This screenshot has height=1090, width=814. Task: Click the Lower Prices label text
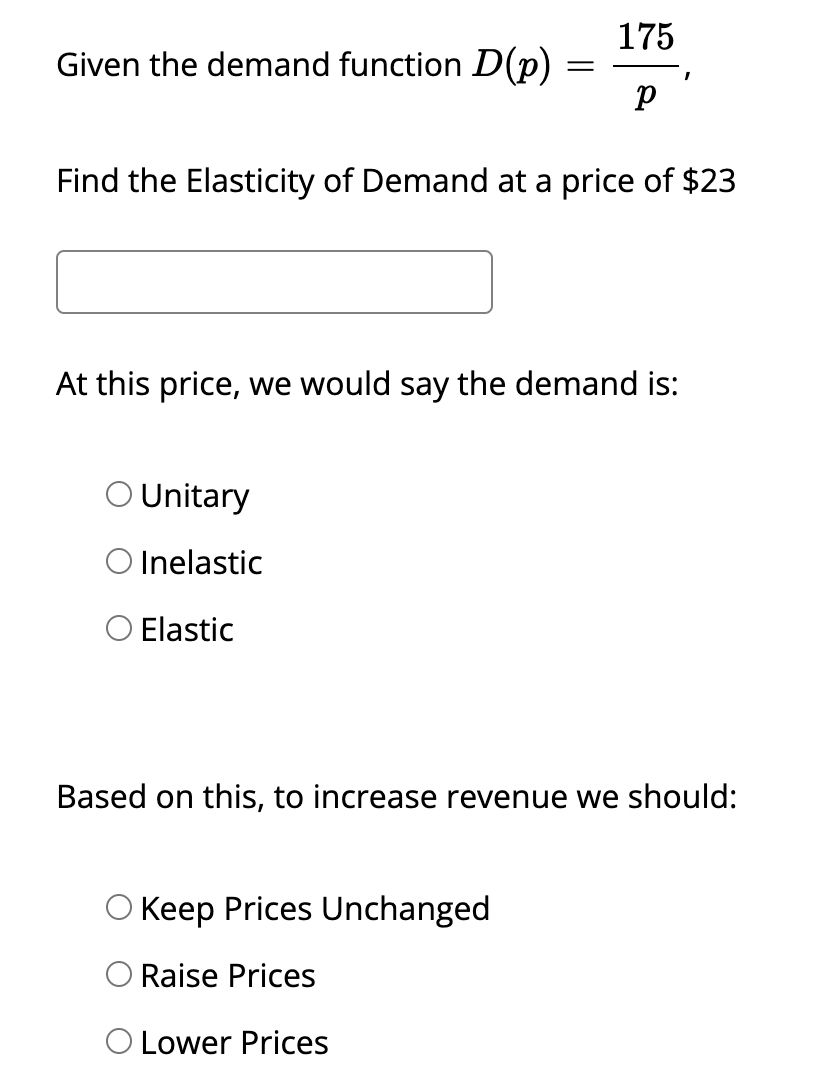click(234, 1041)
